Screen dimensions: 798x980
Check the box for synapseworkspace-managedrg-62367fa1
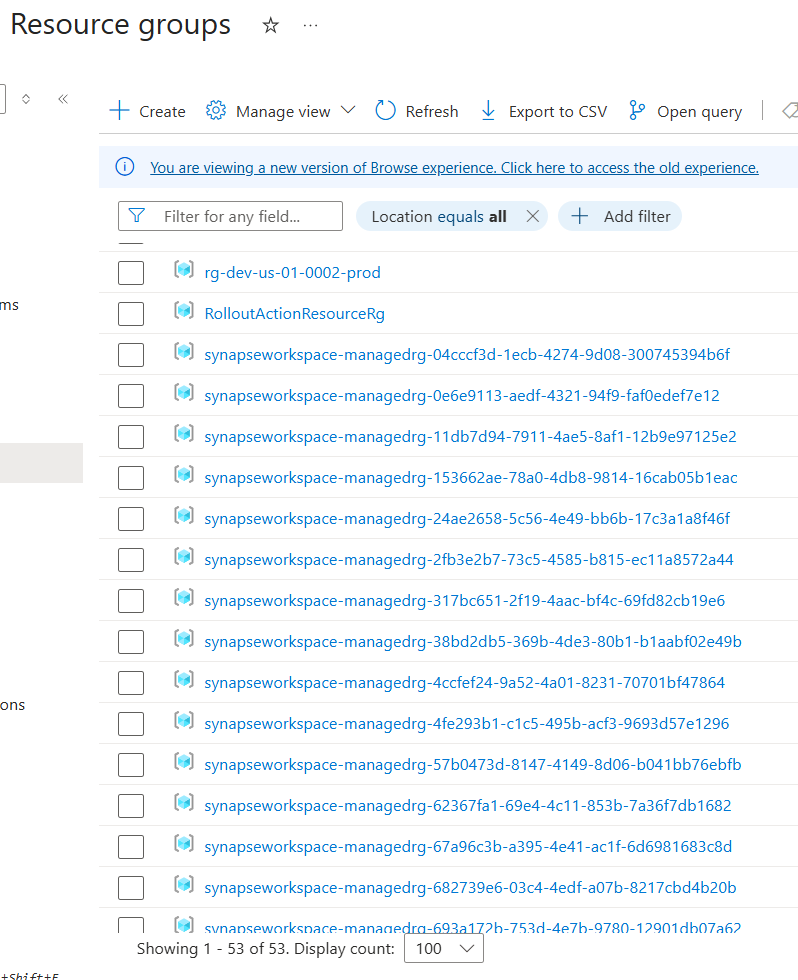click(x=131, y=806)
